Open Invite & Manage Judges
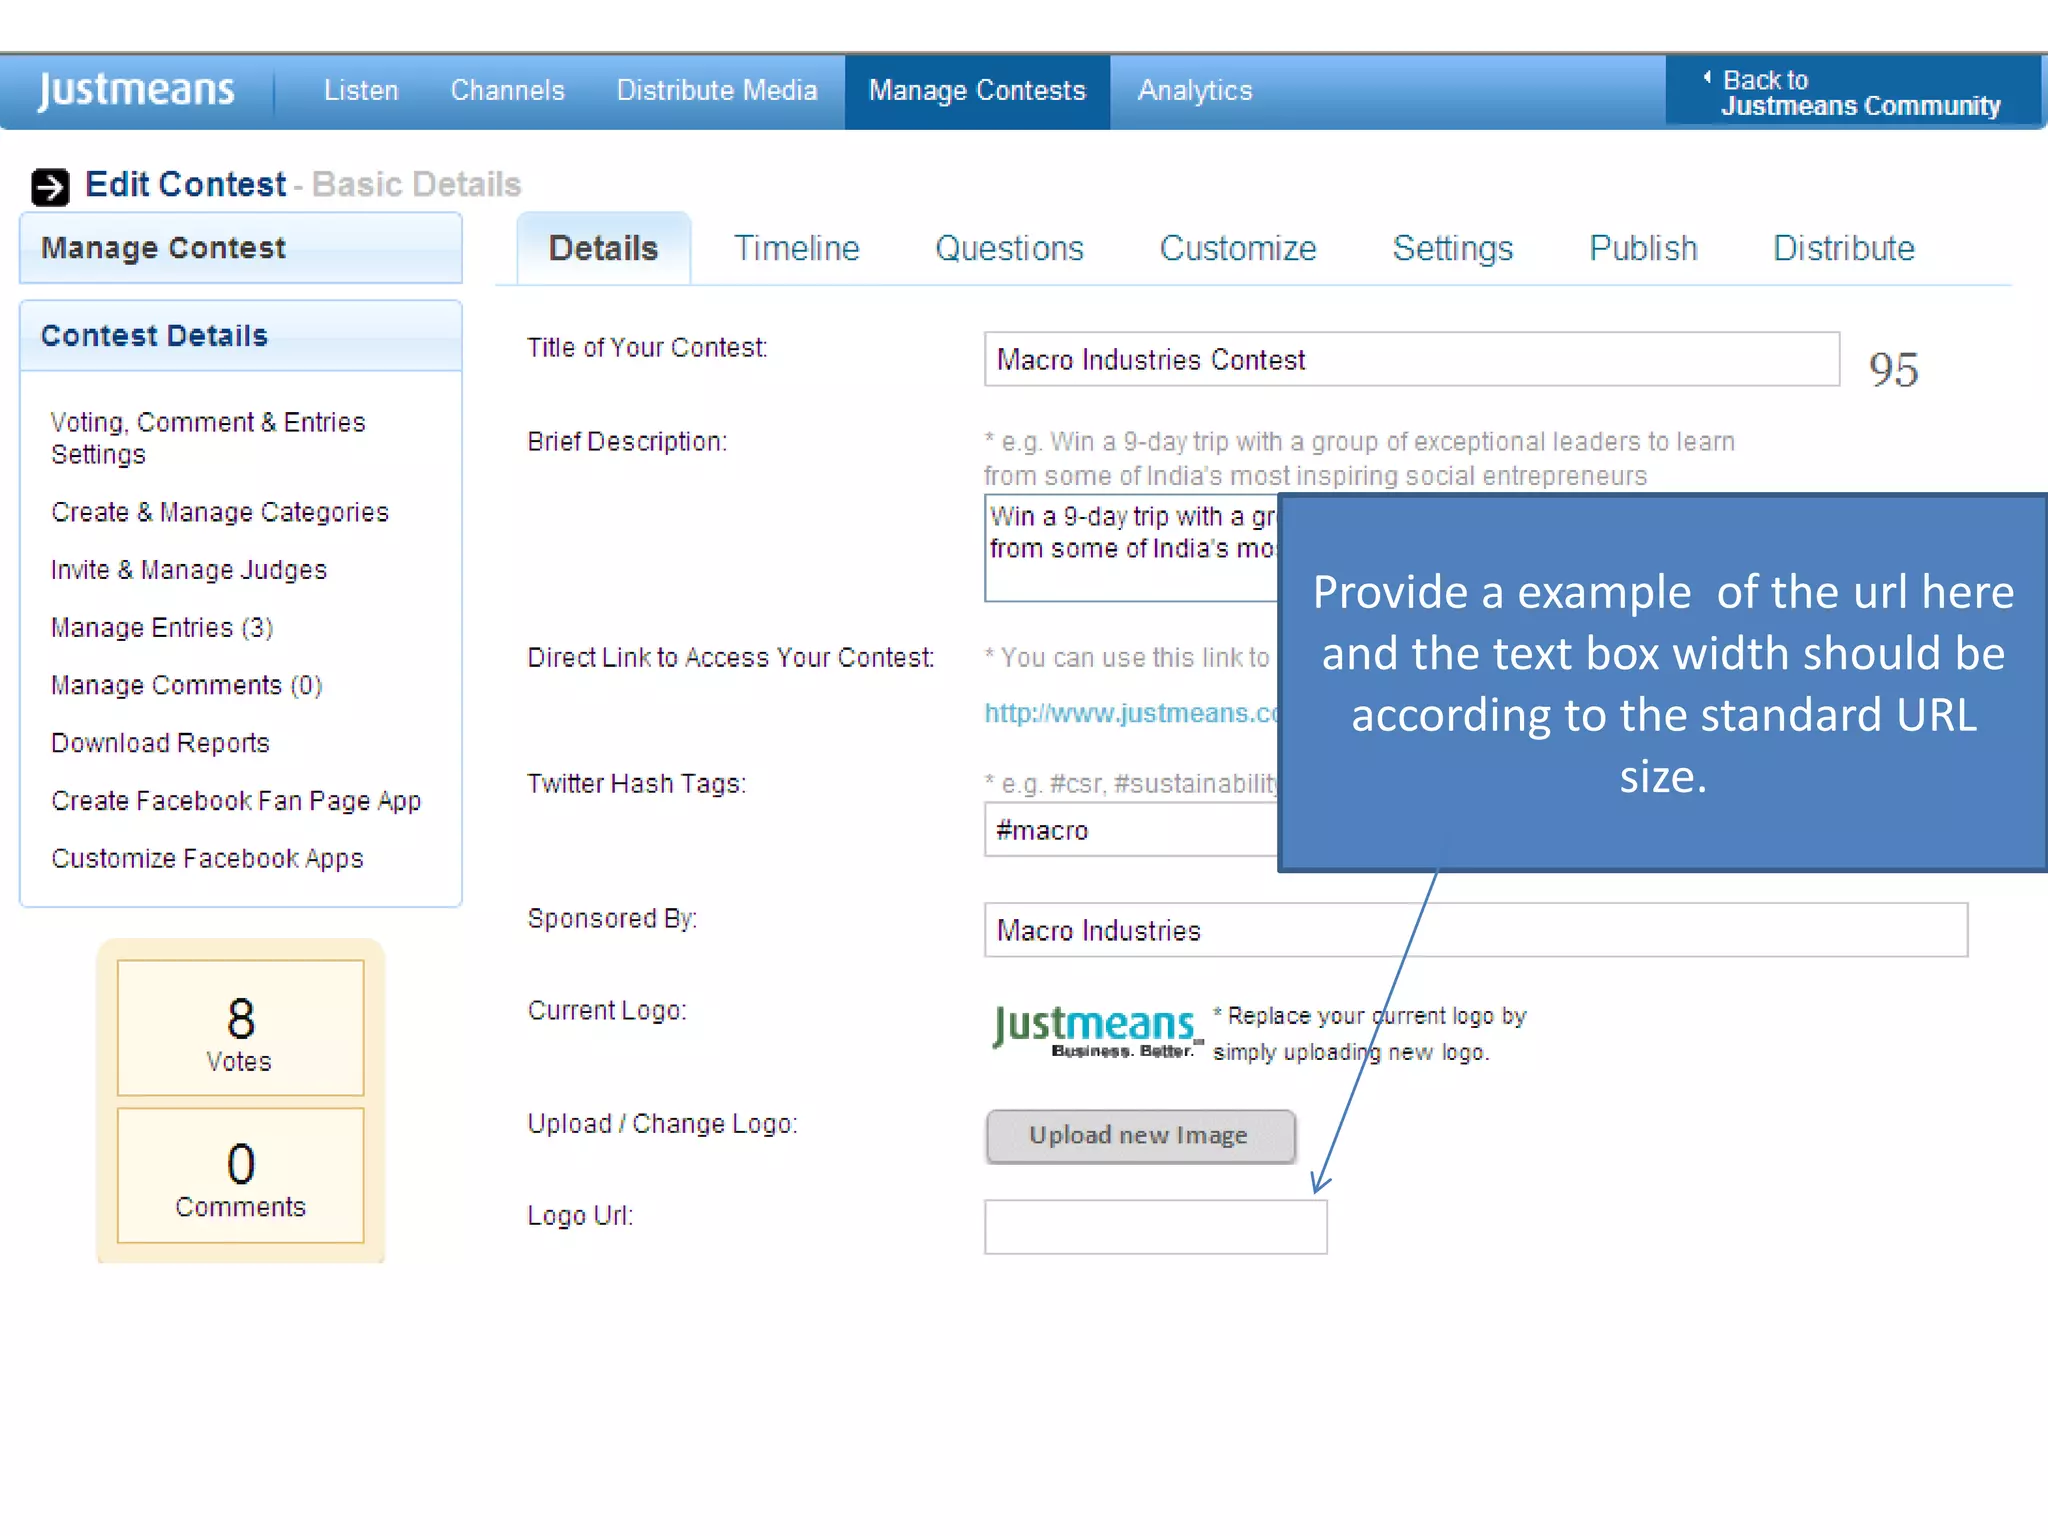The width and height of the screenshot is (2048, 1536). pos(189,570)
